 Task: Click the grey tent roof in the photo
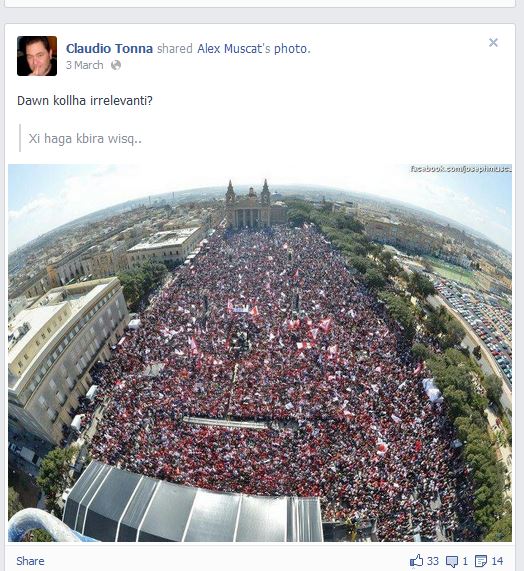(x=189, y=504)
